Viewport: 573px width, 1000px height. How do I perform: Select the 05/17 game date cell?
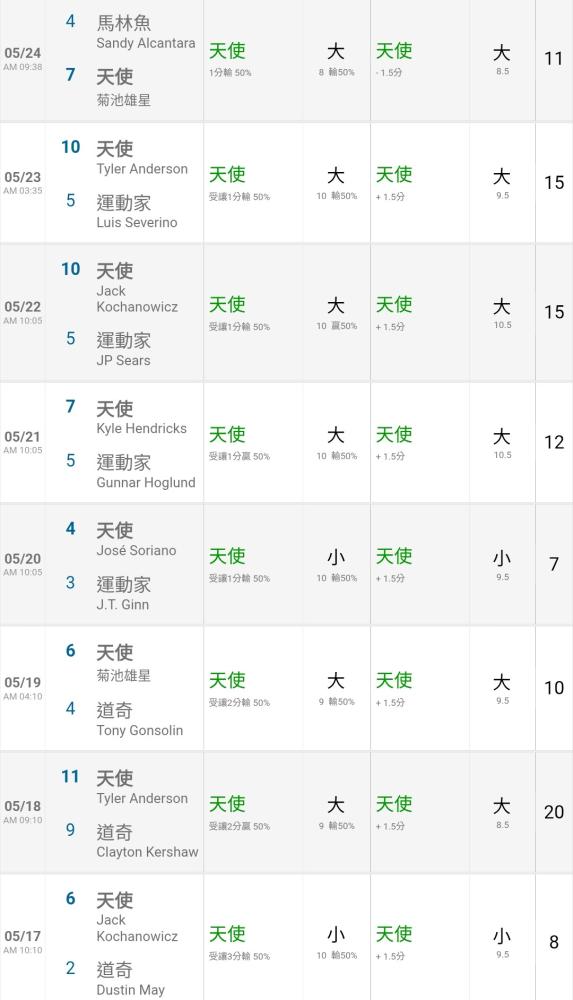point(23,941)
